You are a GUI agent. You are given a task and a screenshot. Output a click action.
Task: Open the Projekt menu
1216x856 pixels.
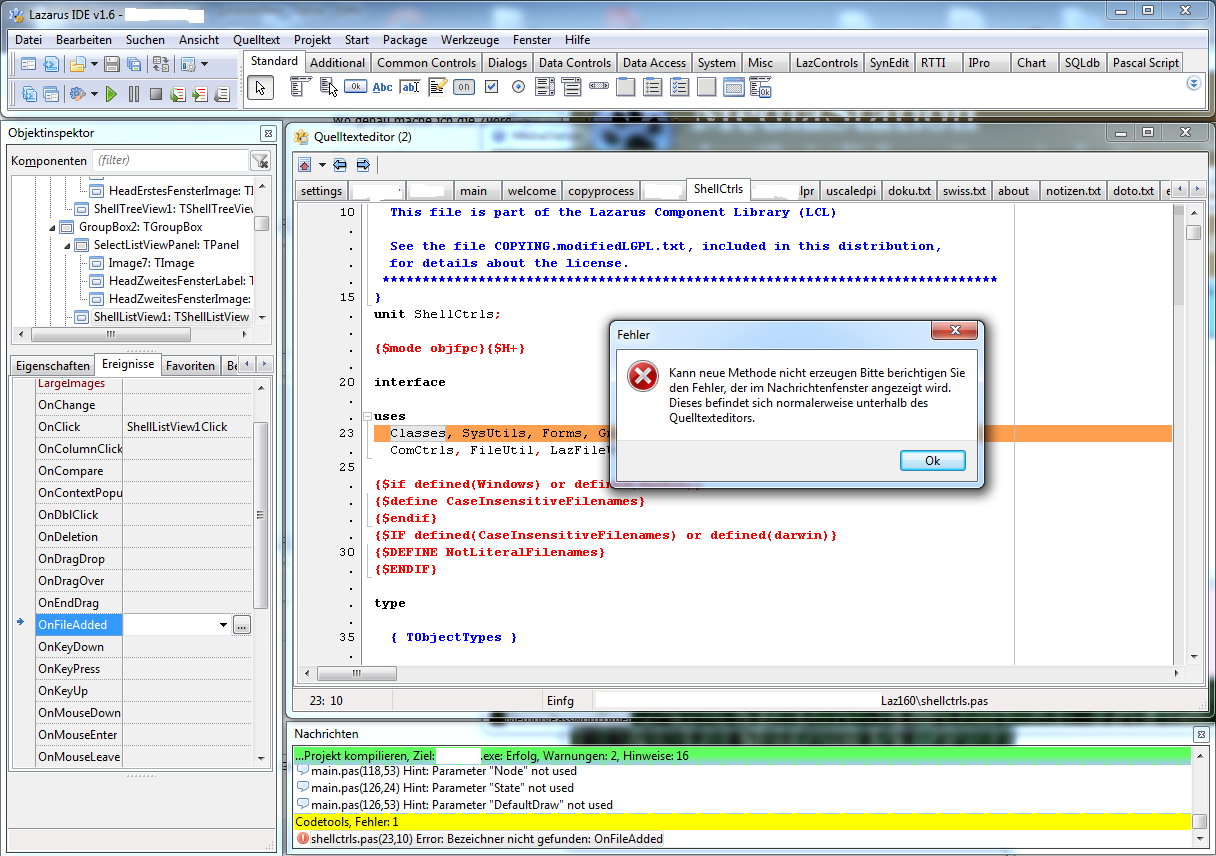click(312, 40)
